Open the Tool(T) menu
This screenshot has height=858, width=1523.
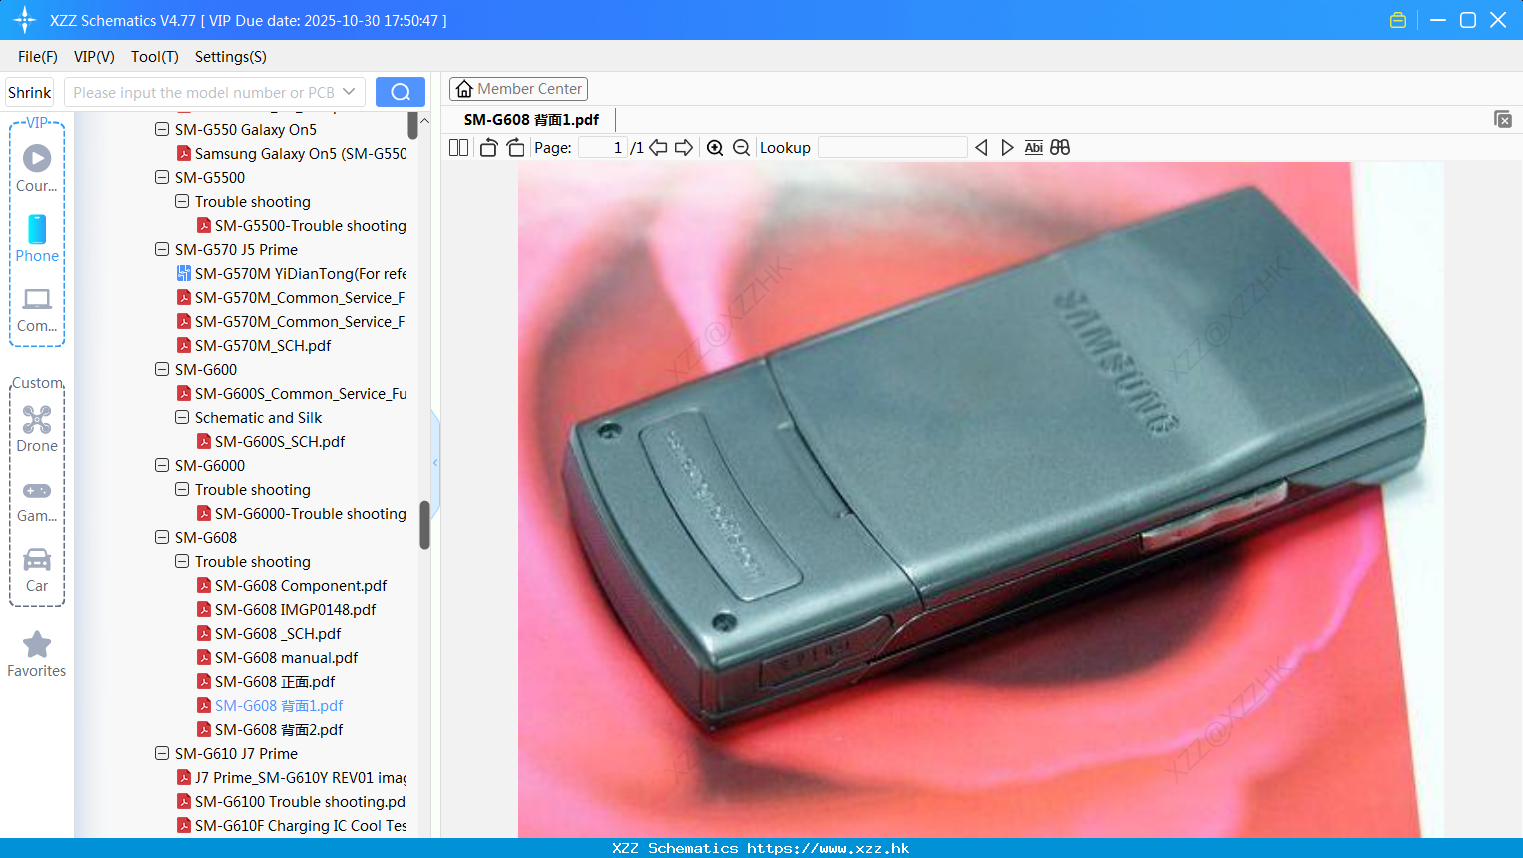click(x=155, y=57)
